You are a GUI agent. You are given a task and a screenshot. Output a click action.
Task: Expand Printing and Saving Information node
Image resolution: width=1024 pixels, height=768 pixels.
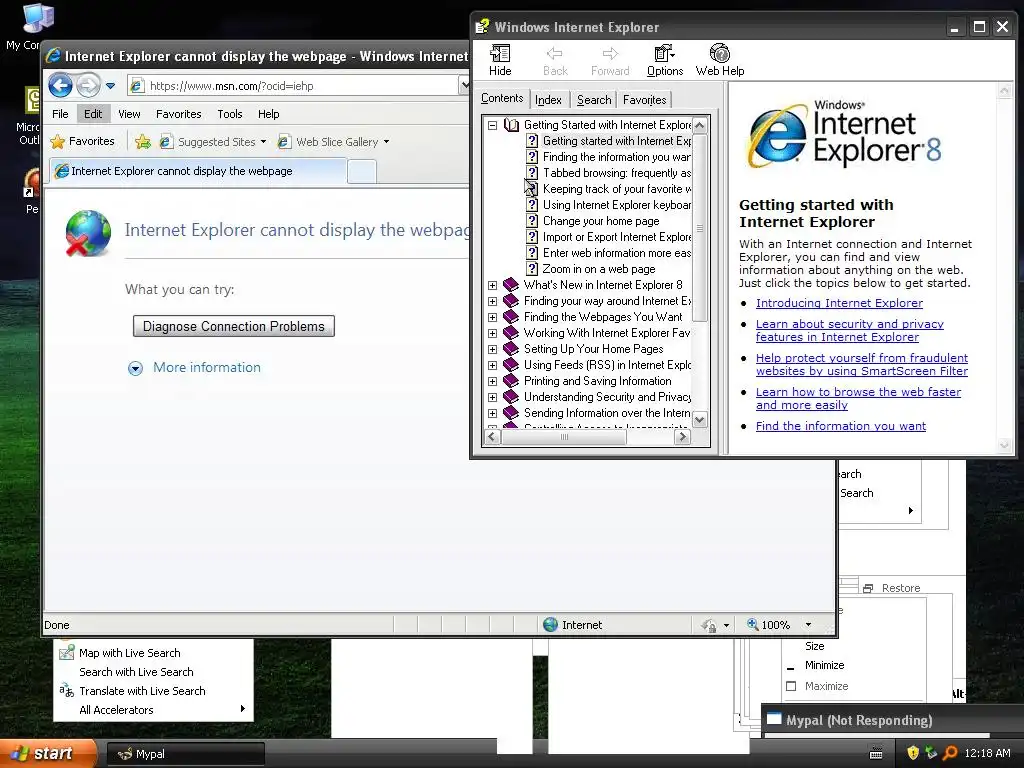(492, 381)
